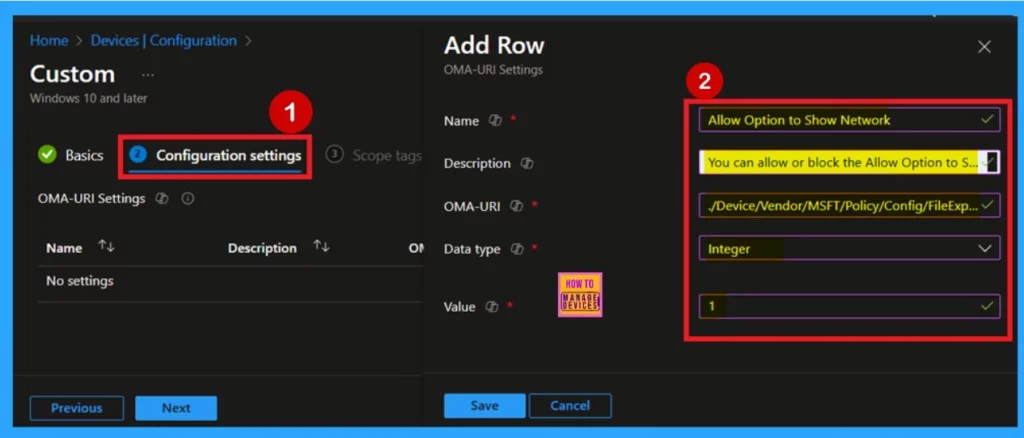Click the 'Windows 10 and later' subtitle text
This screenshot has height=438, width=1024.
89,99
